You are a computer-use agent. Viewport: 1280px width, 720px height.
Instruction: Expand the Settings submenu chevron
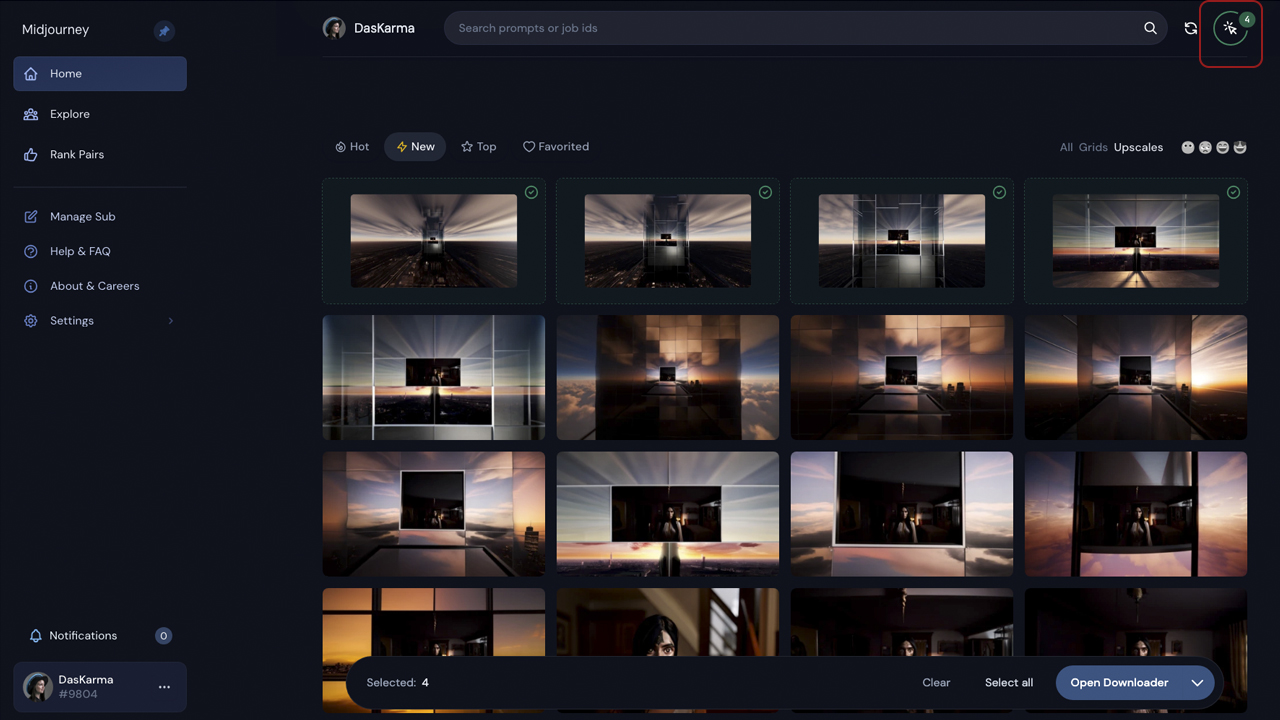click(170, 321)
